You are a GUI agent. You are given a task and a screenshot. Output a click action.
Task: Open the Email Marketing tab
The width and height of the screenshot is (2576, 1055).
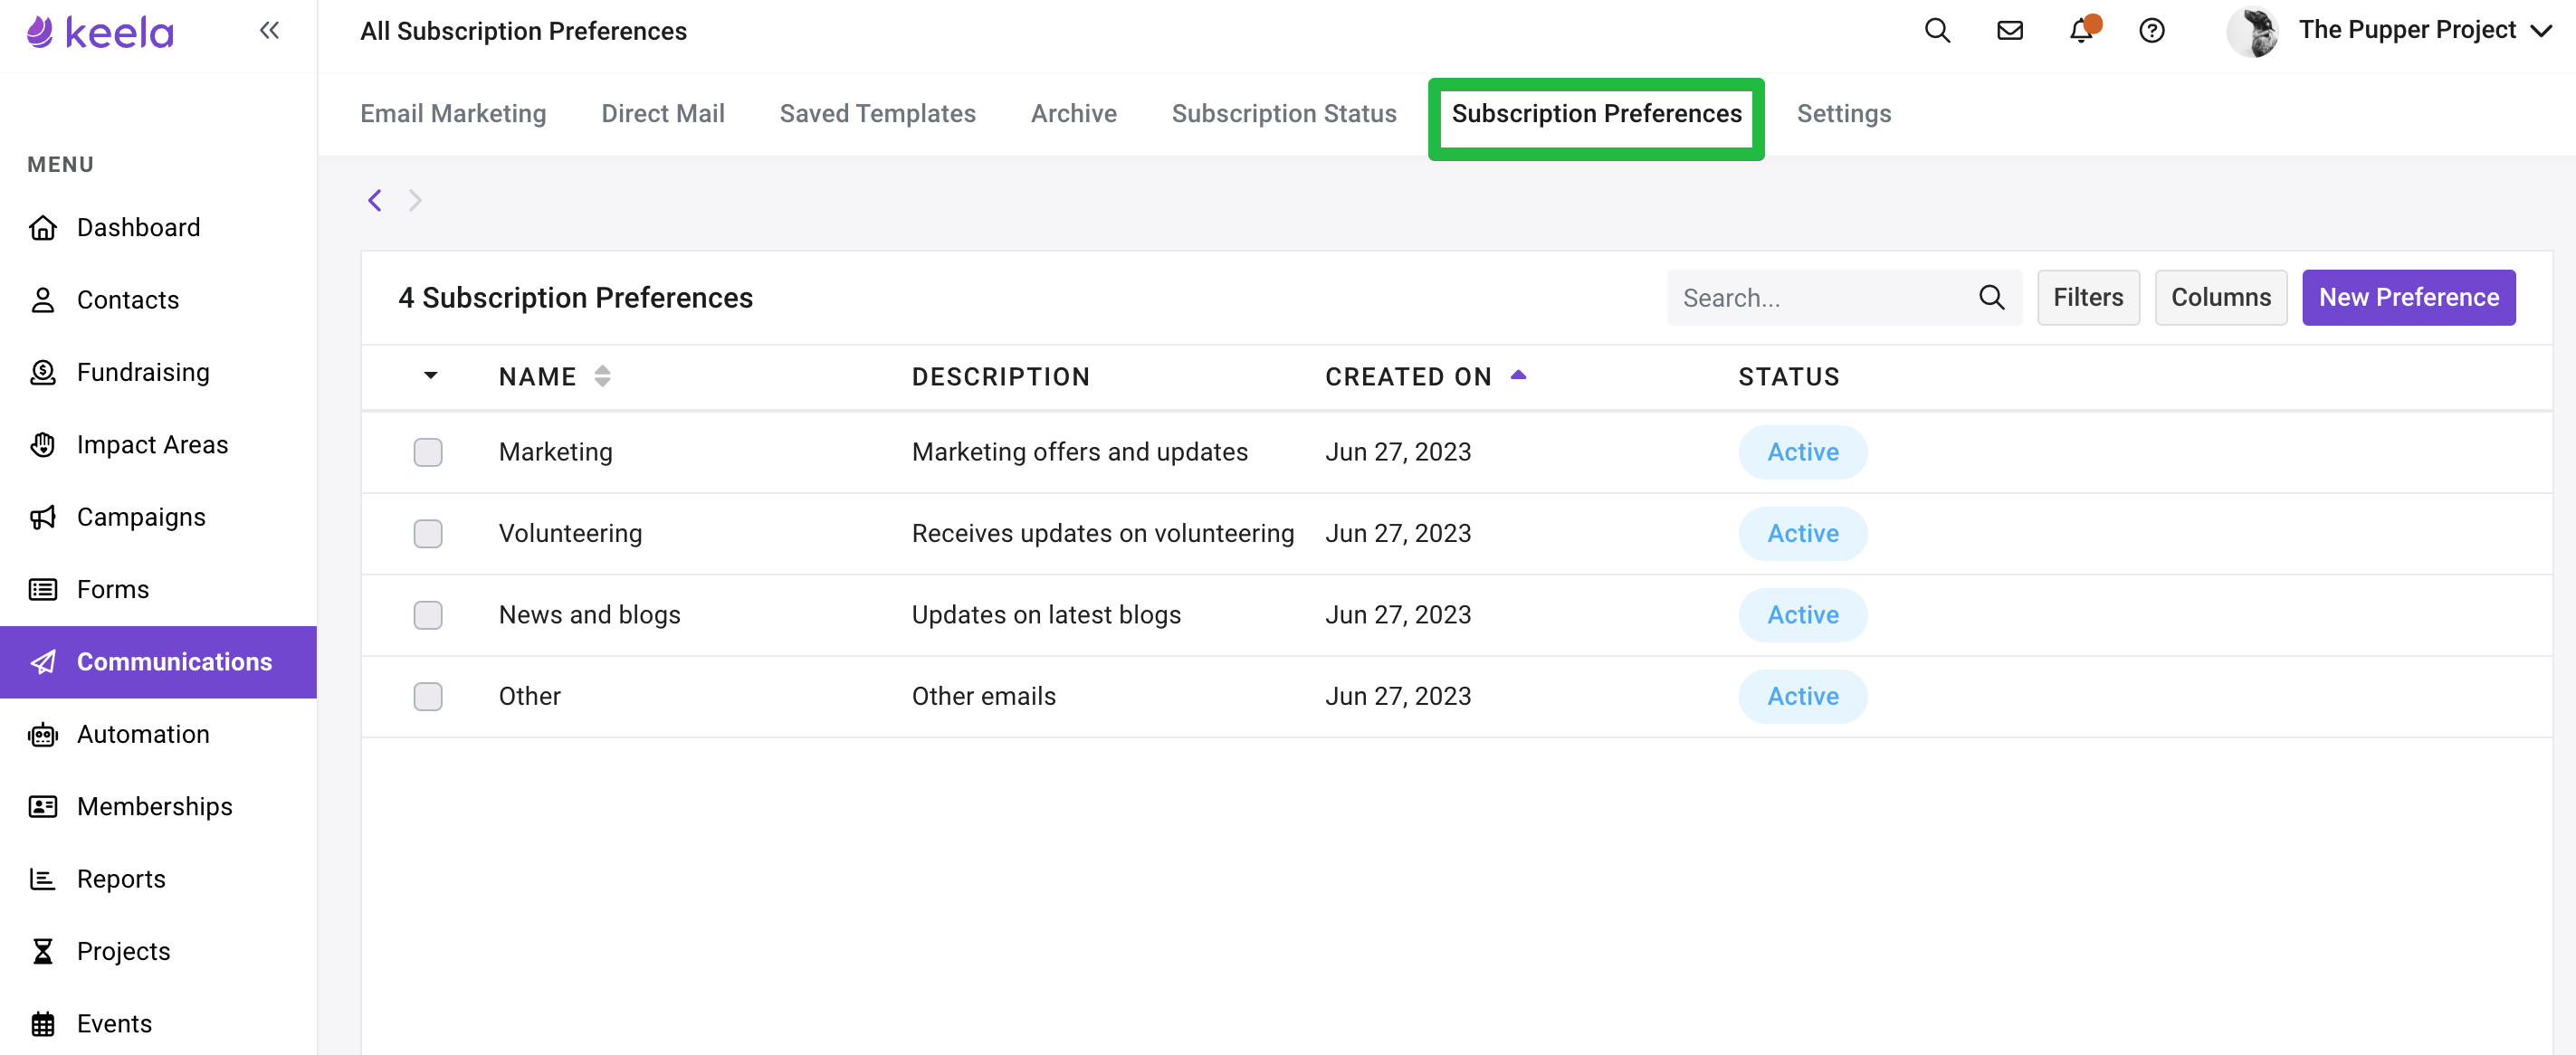[453, 114]
